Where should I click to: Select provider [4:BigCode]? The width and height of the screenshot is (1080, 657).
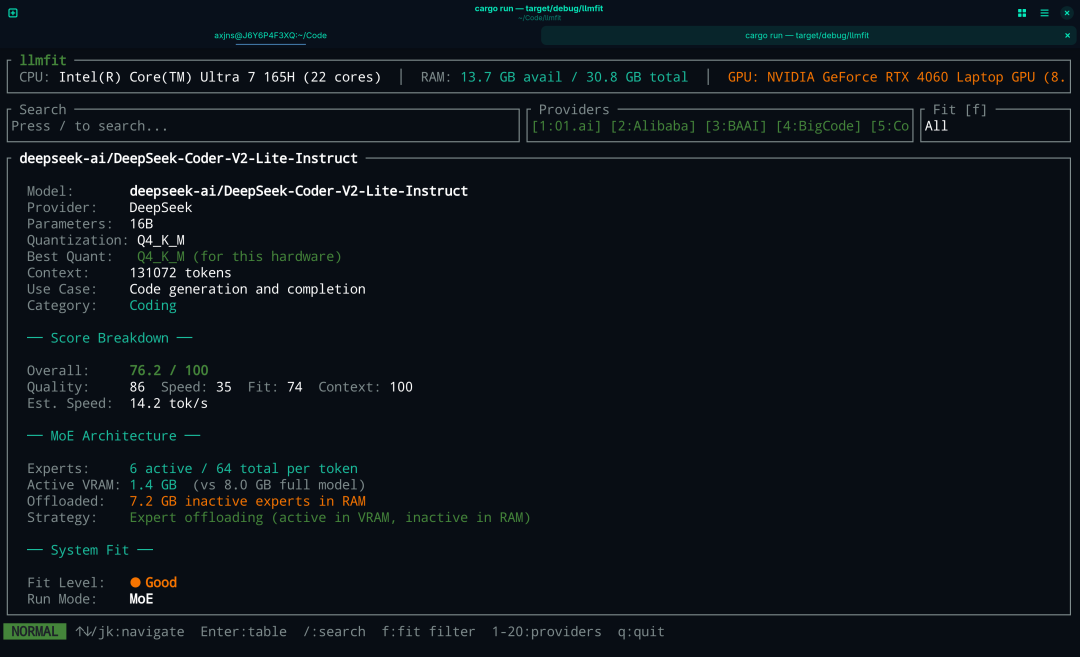[818, 126]
